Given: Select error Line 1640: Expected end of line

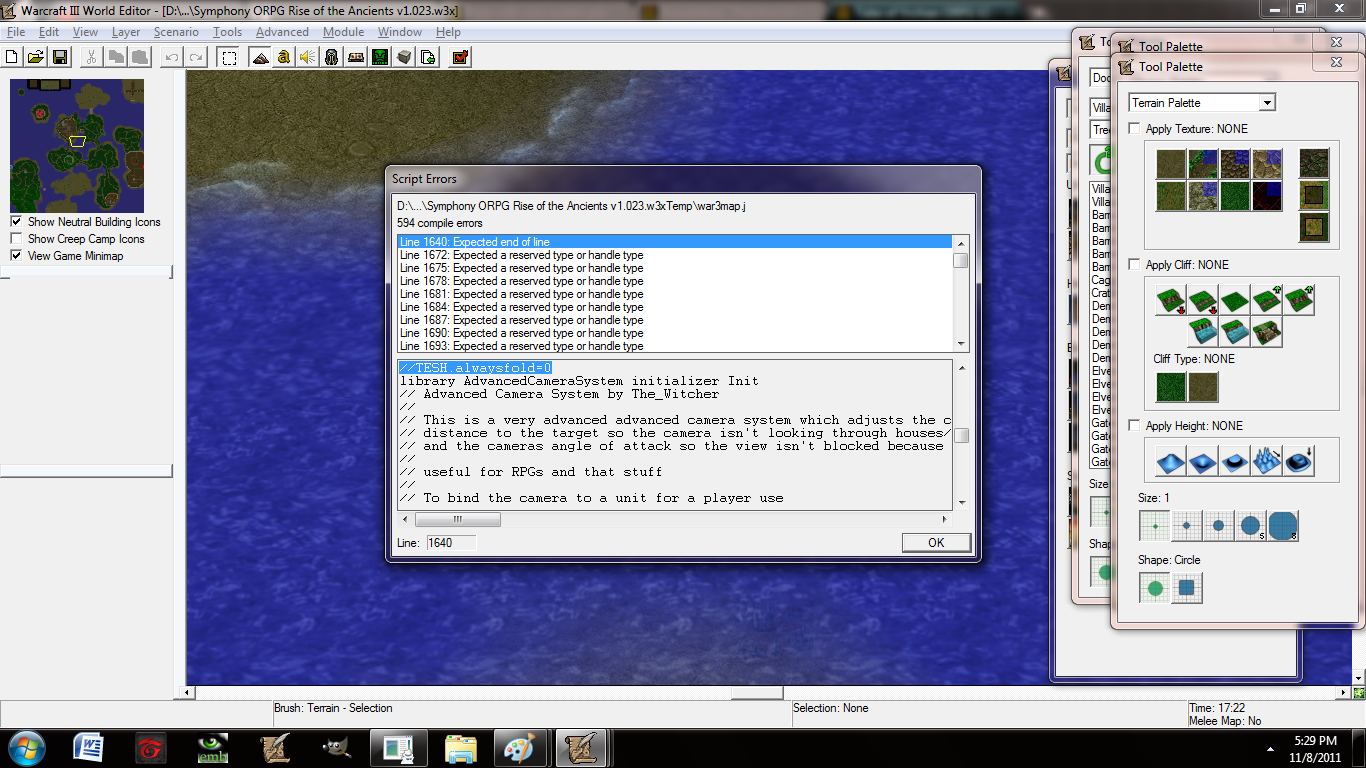Looking at the screenshot, I should coord(674,242).
